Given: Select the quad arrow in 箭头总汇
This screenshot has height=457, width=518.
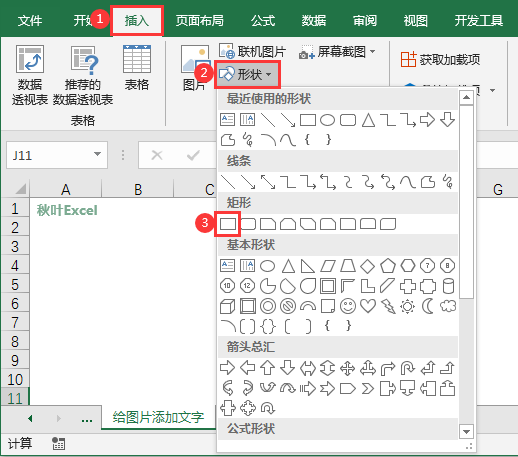Looking at the screenshot, I should pos(348,369).
